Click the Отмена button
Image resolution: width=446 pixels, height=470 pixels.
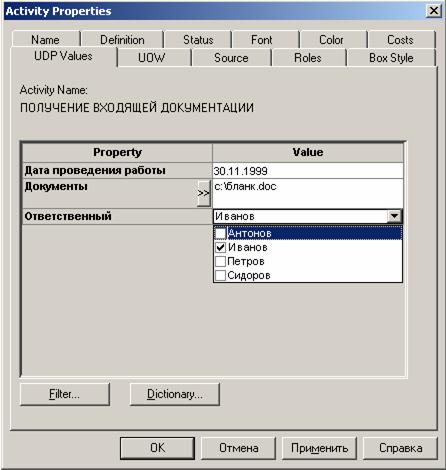click(238, 448)
